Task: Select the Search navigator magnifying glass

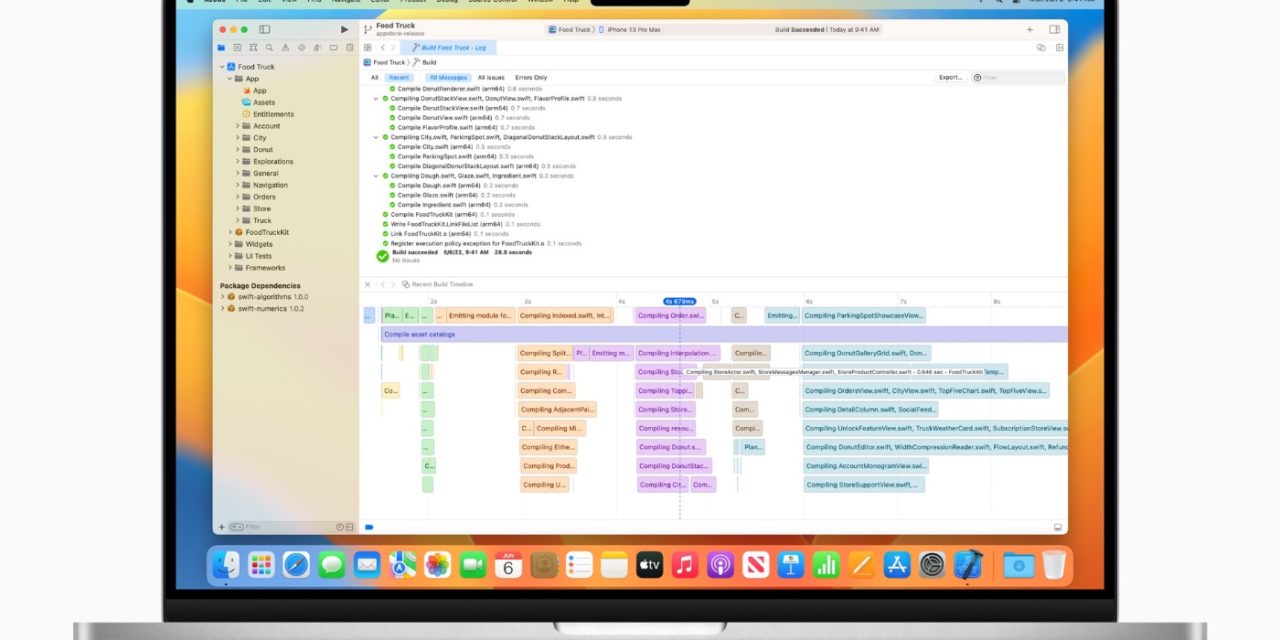Action: coord(270,48)
